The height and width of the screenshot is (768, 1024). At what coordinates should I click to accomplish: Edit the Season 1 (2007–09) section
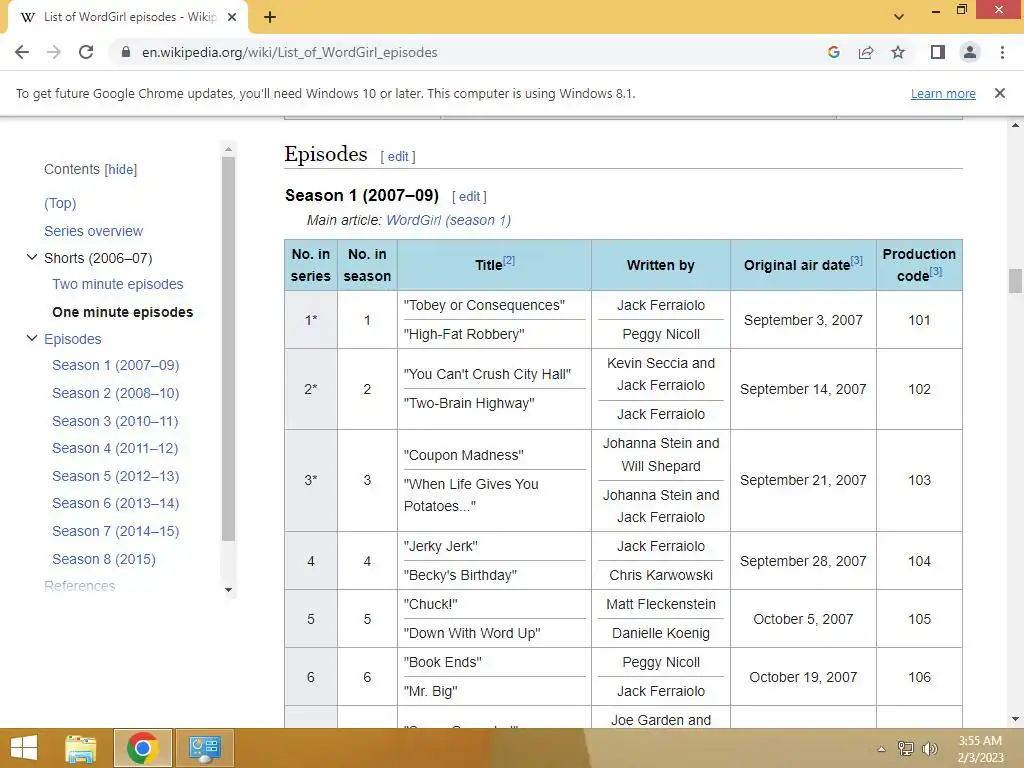coord(469,197)
